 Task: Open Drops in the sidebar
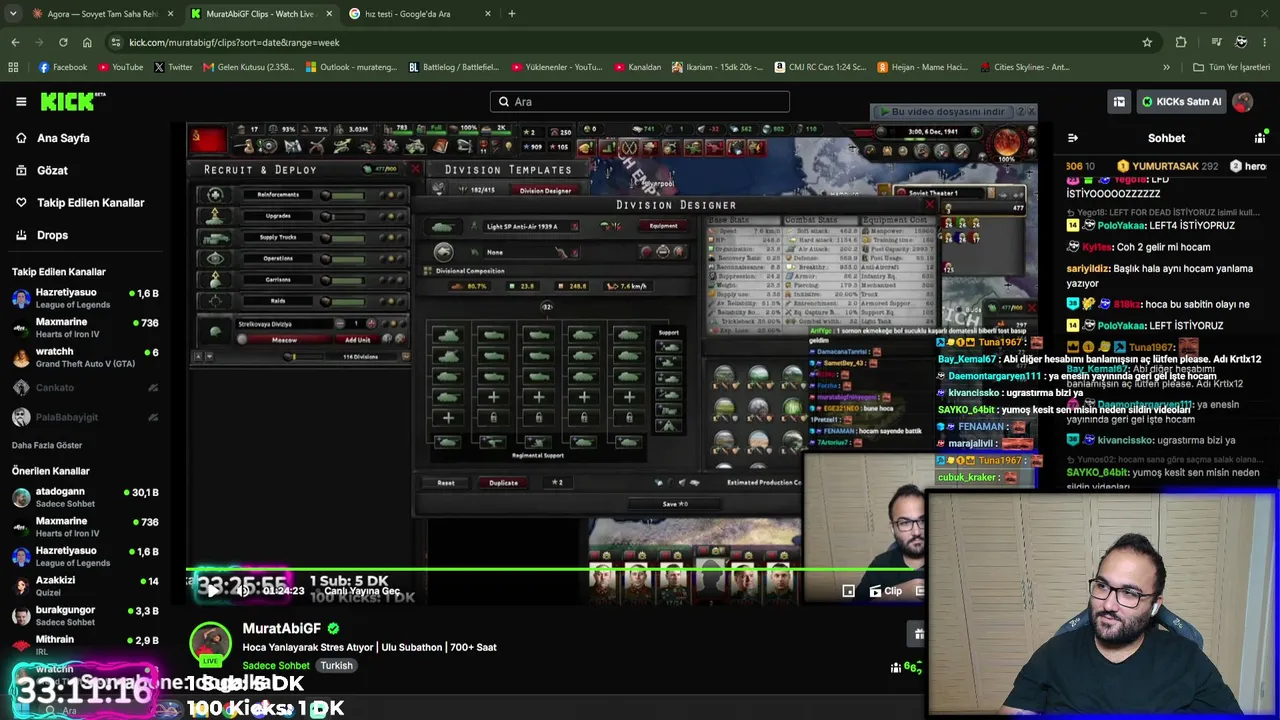coord(52,235)
